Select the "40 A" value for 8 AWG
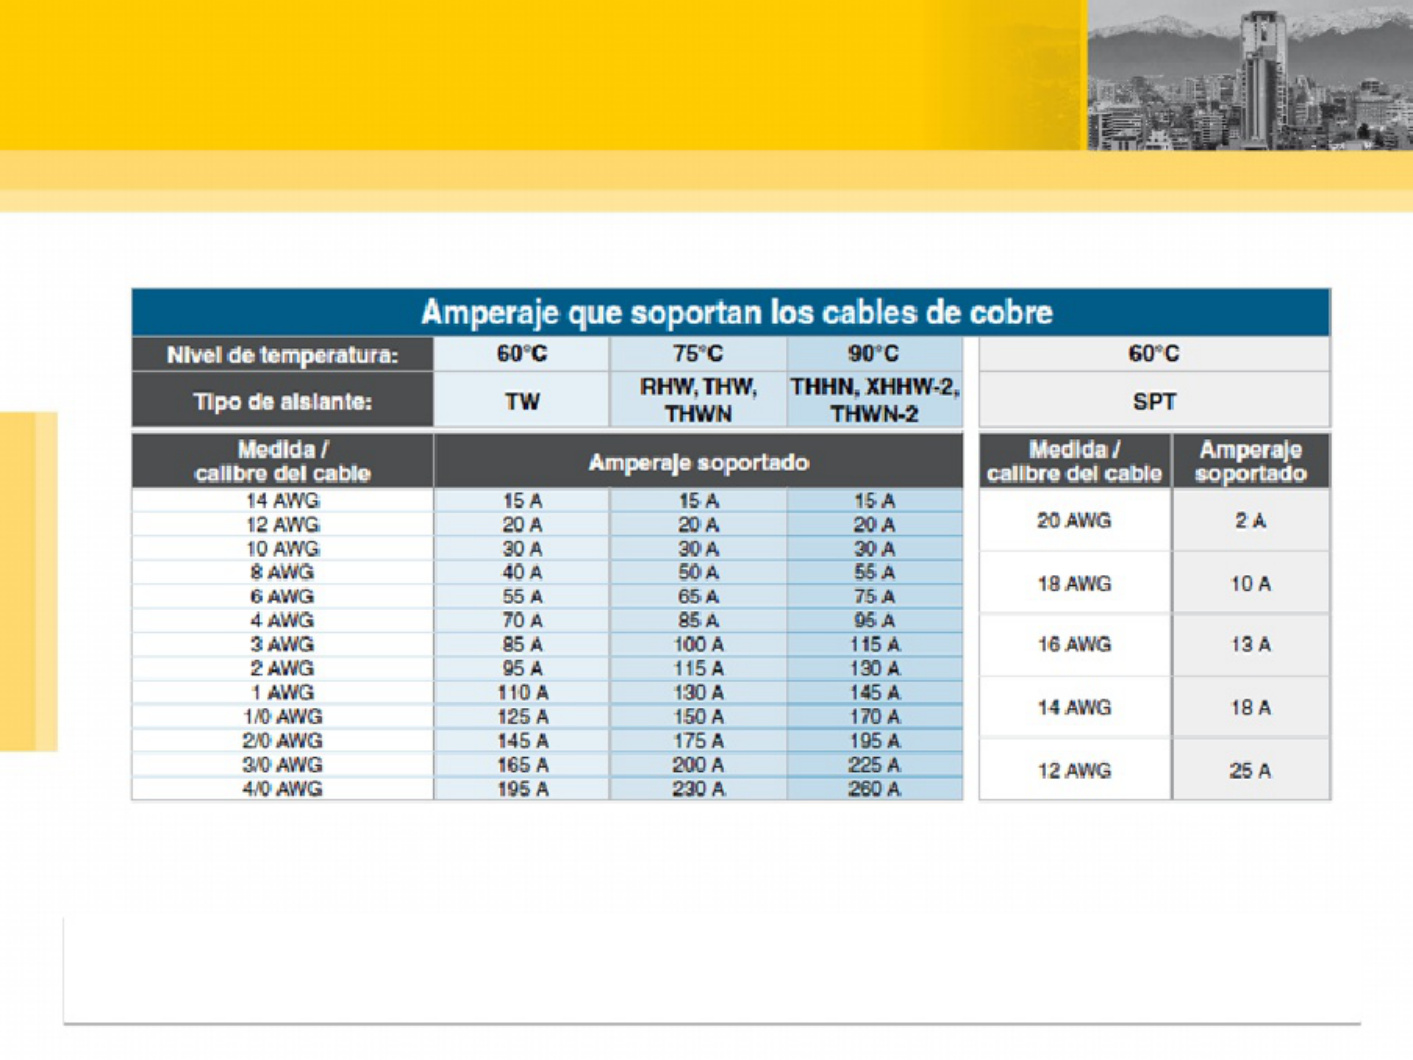 tap(522, 573)
